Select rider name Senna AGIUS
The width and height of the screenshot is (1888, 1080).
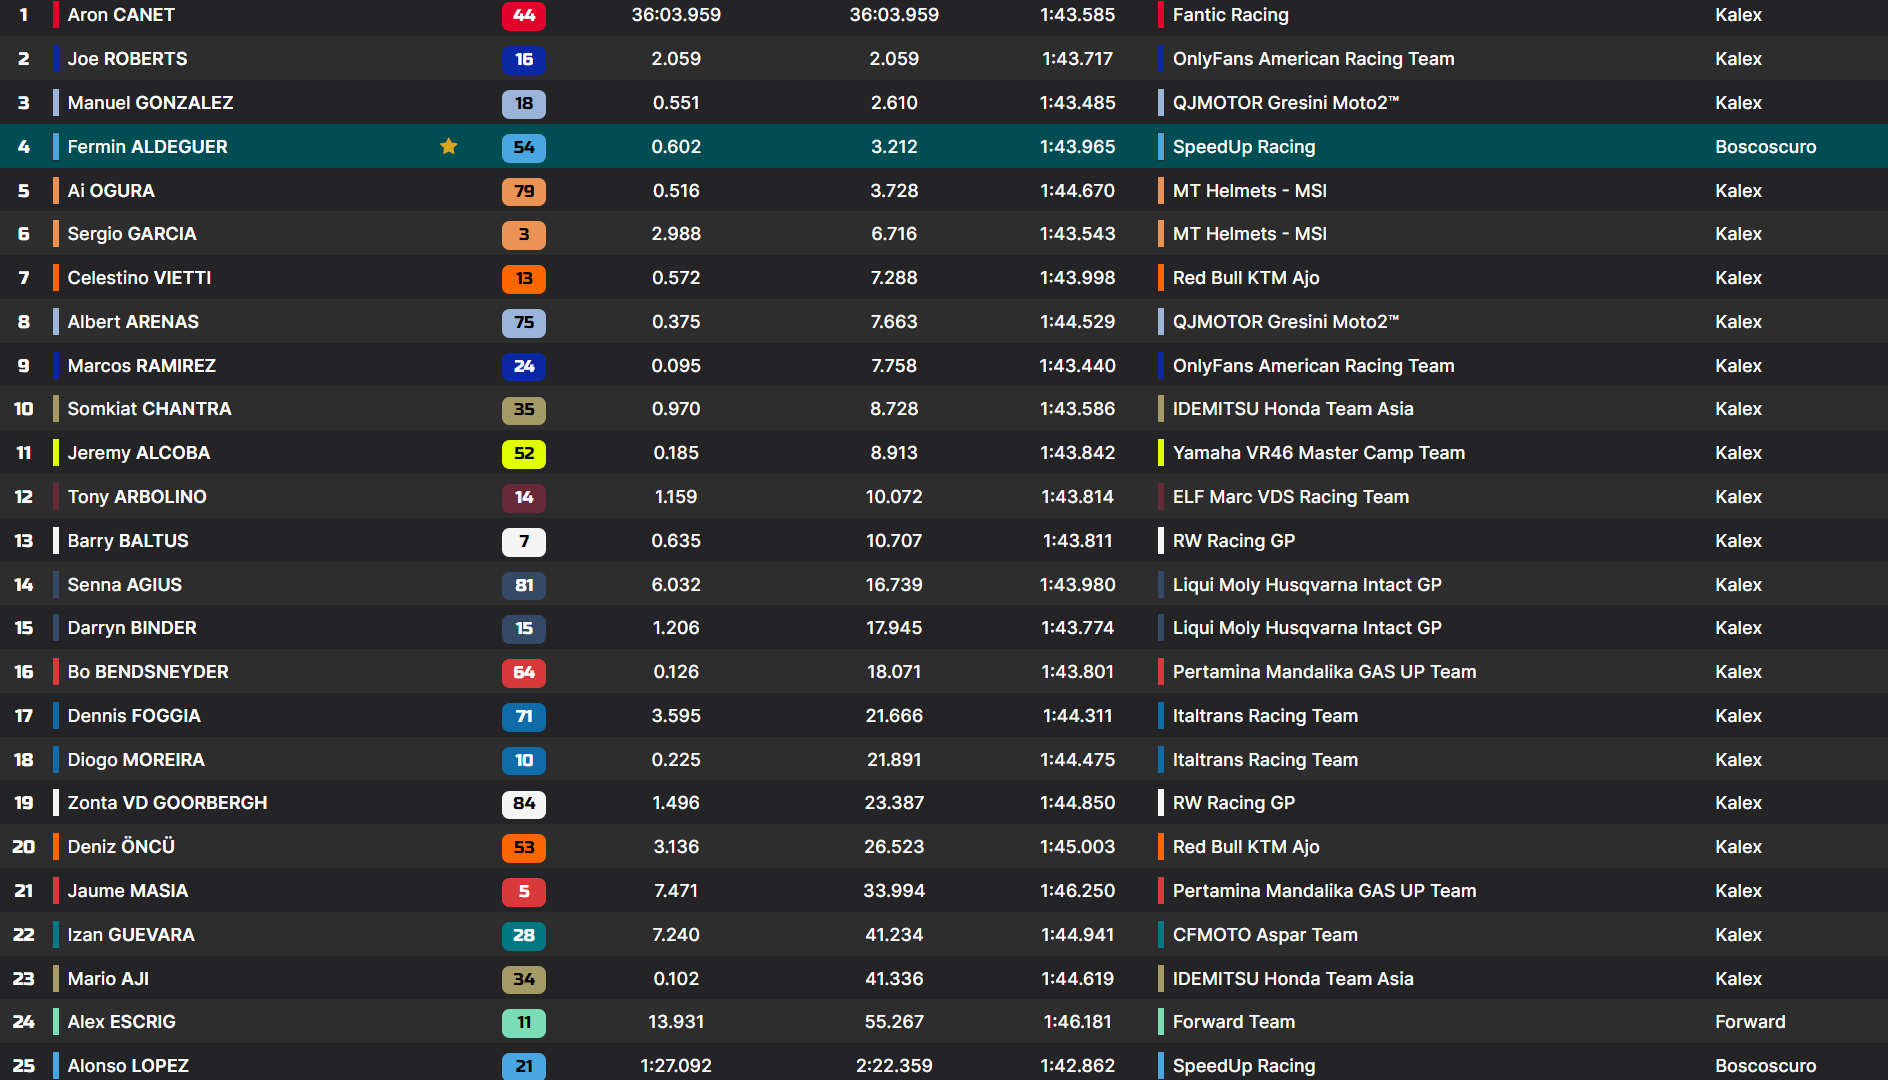[x=125, y=585]
